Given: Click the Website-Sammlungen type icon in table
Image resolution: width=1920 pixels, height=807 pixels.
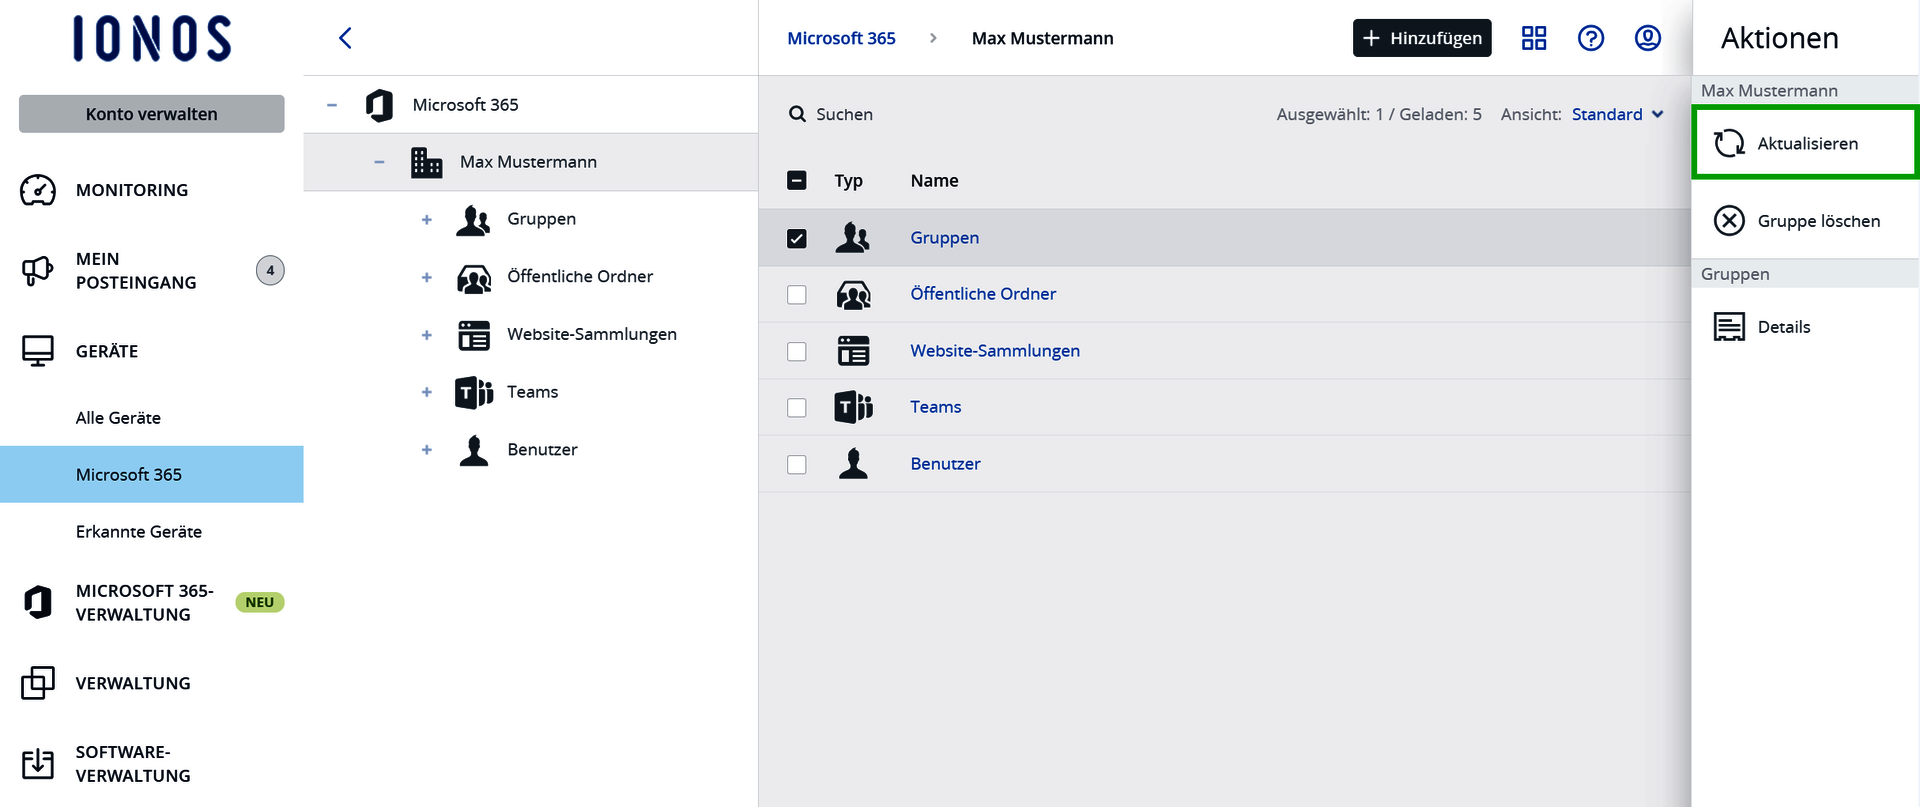Looking at the screenshot, I should coord(853,351).
